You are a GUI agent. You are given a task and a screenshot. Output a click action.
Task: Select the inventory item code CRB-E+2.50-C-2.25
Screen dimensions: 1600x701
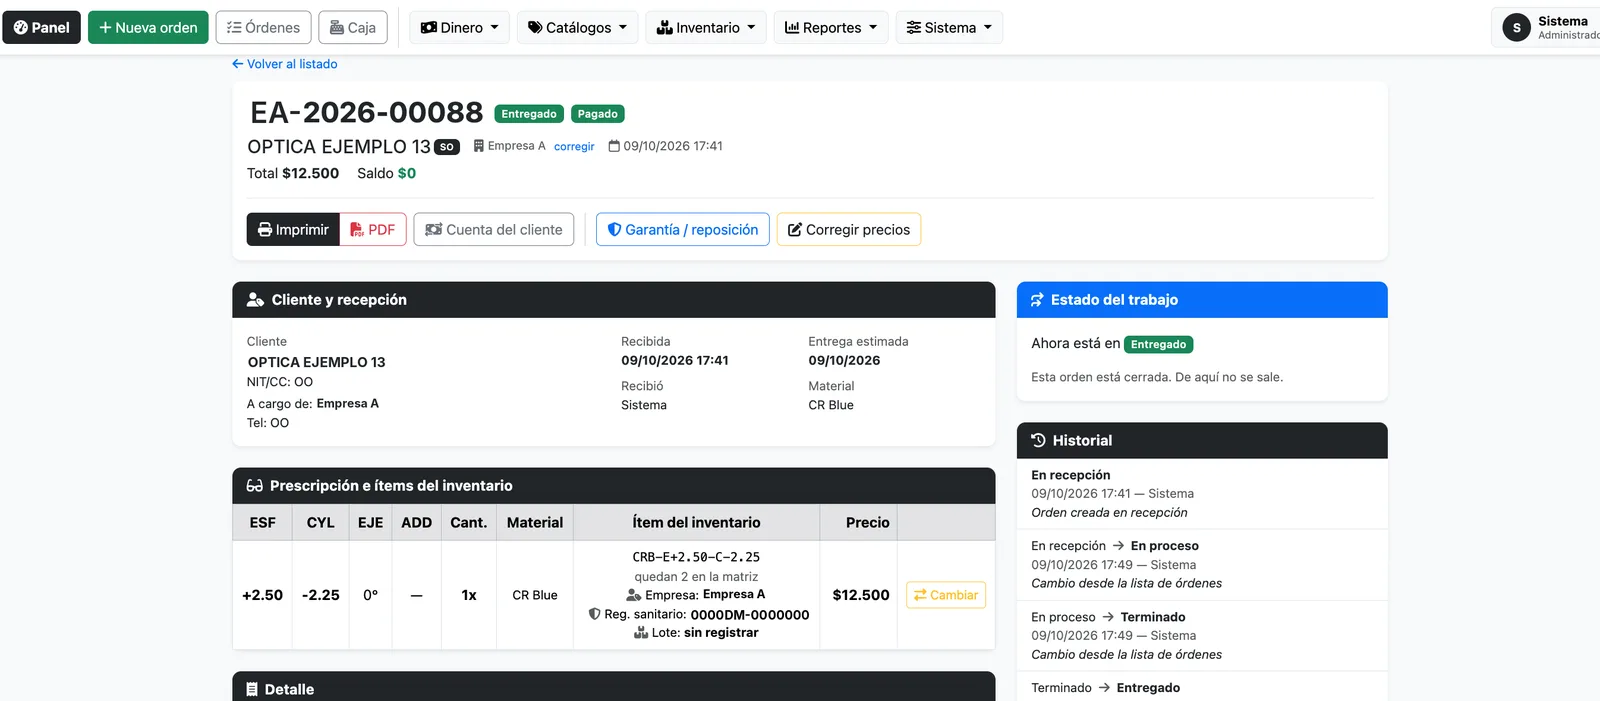[696, 557]
